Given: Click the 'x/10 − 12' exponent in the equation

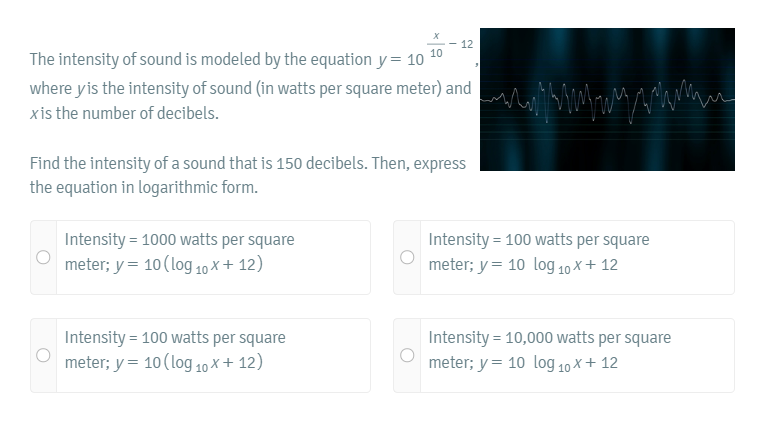Looking at the screenshot, I should (446, 42).
